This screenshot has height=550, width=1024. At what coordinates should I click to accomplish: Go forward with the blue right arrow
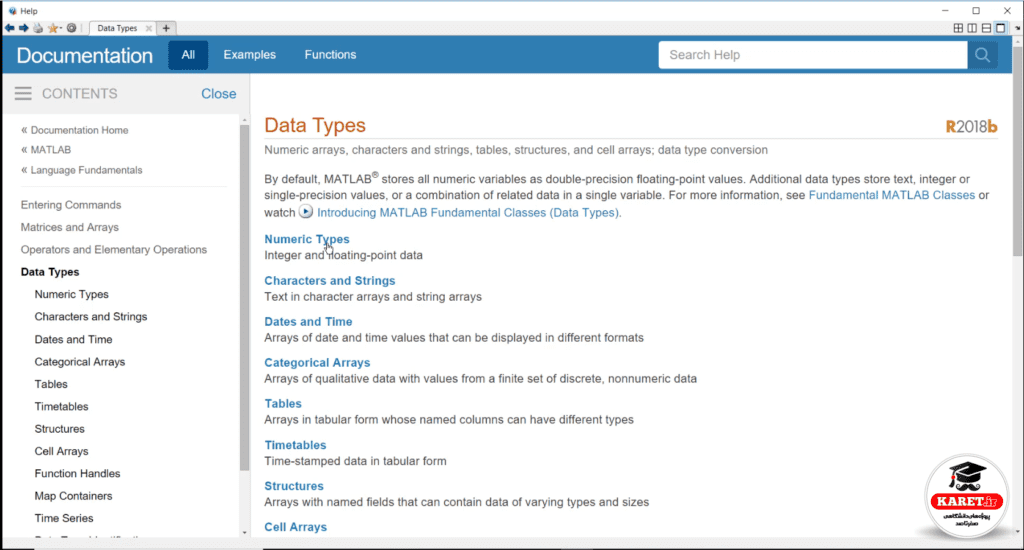pyautogui.click(x=24, y=28)
